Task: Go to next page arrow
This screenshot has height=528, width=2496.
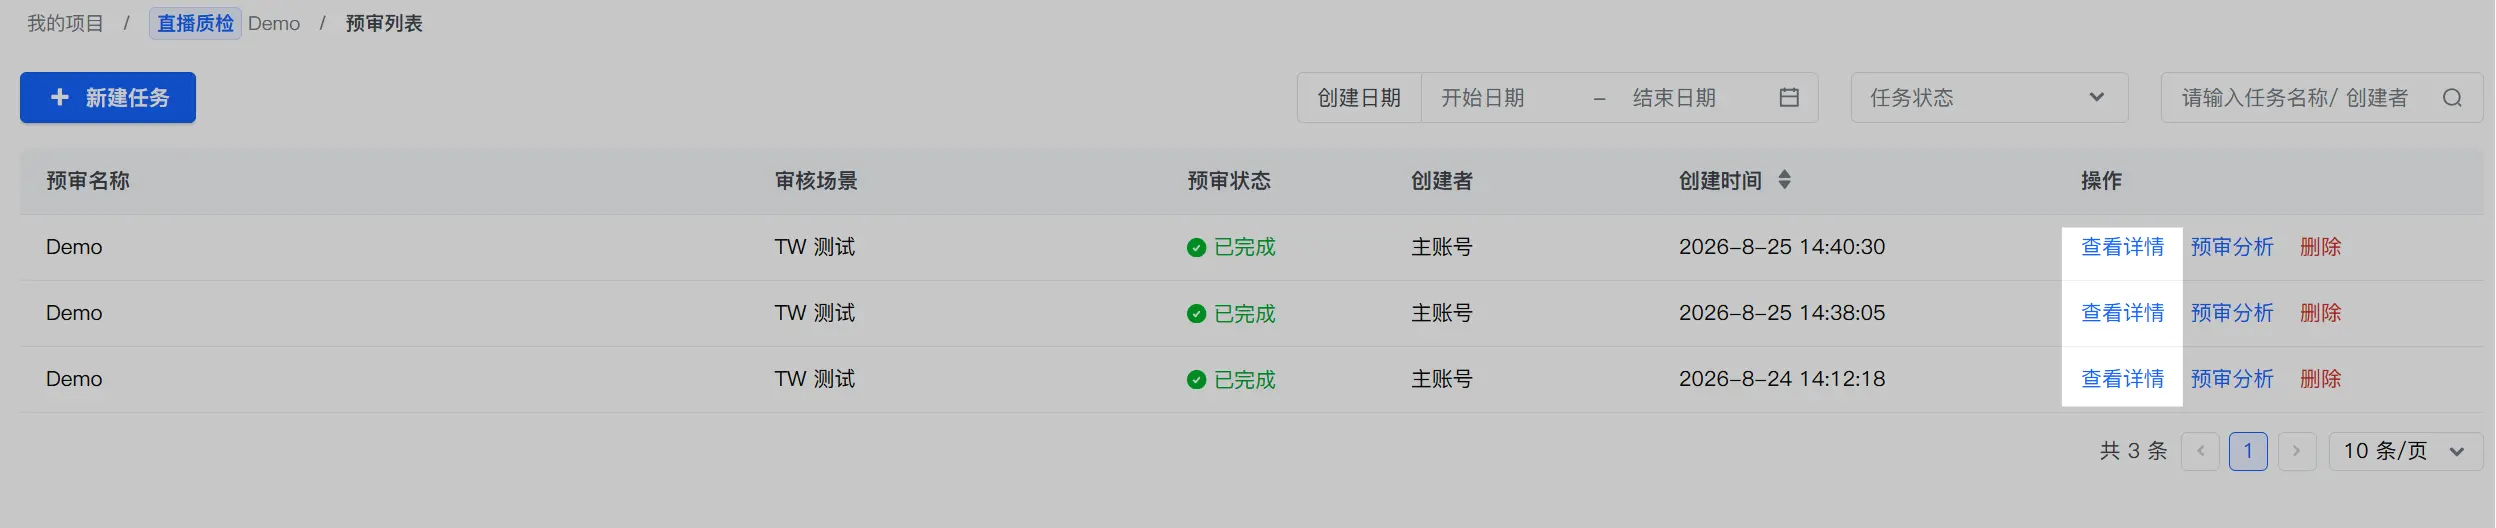Action: coord(2297,451)
